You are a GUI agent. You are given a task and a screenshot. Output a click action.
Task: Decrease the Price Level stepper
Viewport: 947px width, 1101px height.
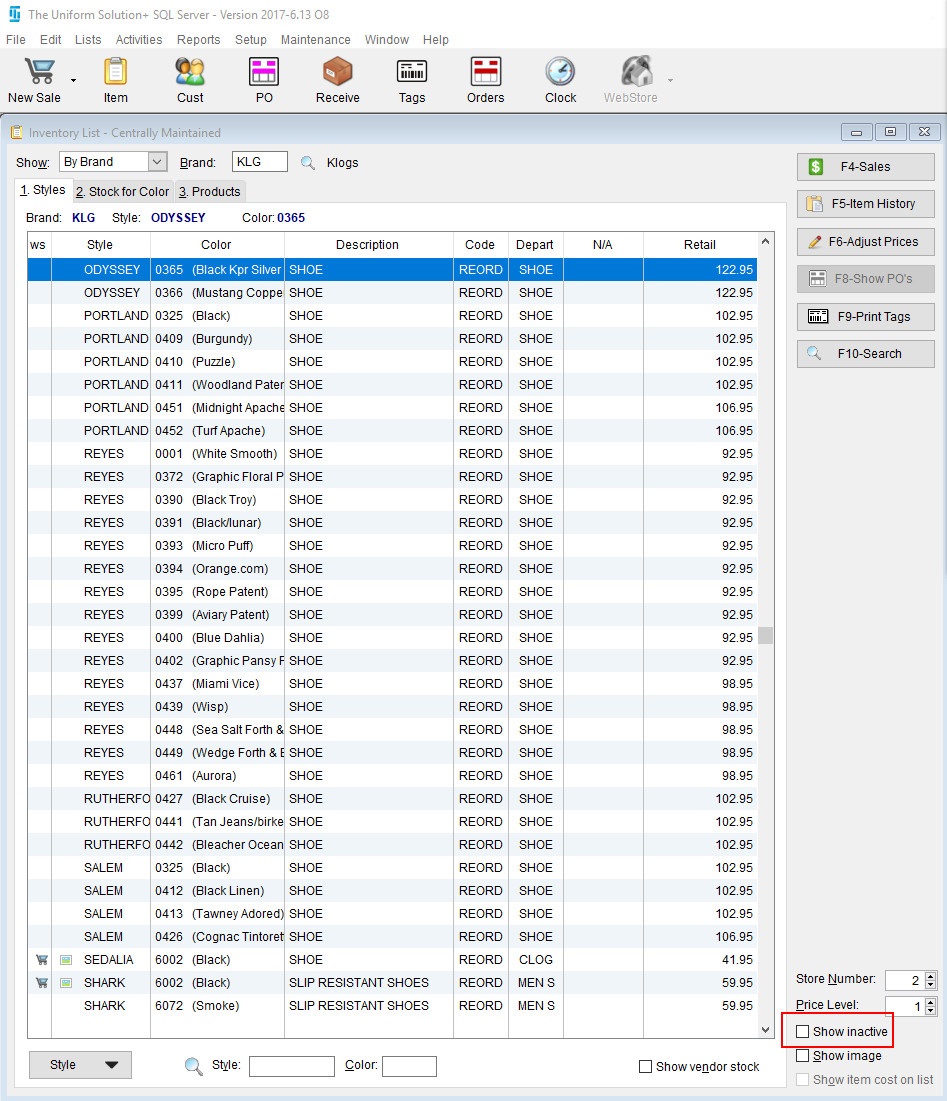[x=930, y=1010]
